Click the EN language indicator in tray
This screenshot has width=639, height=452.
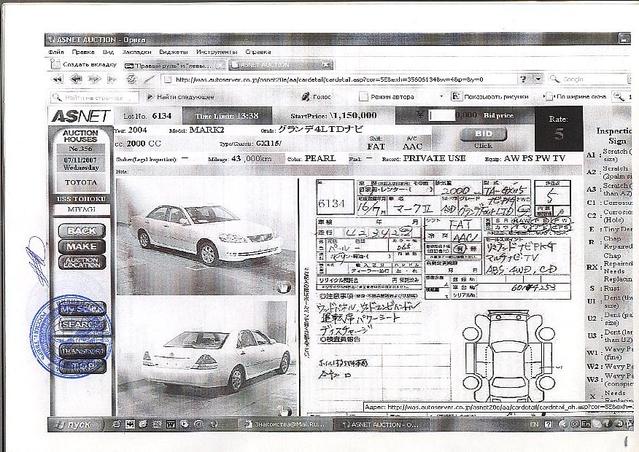[x=534, y=425]
